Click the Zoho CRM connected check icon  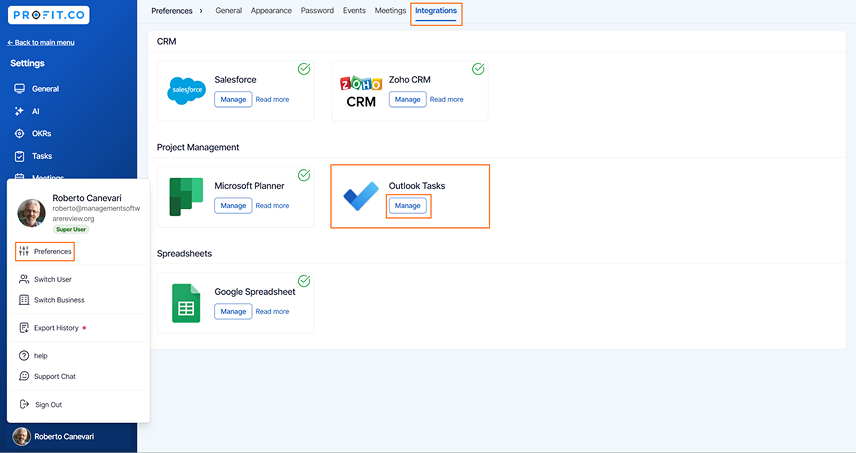[478, 69]
